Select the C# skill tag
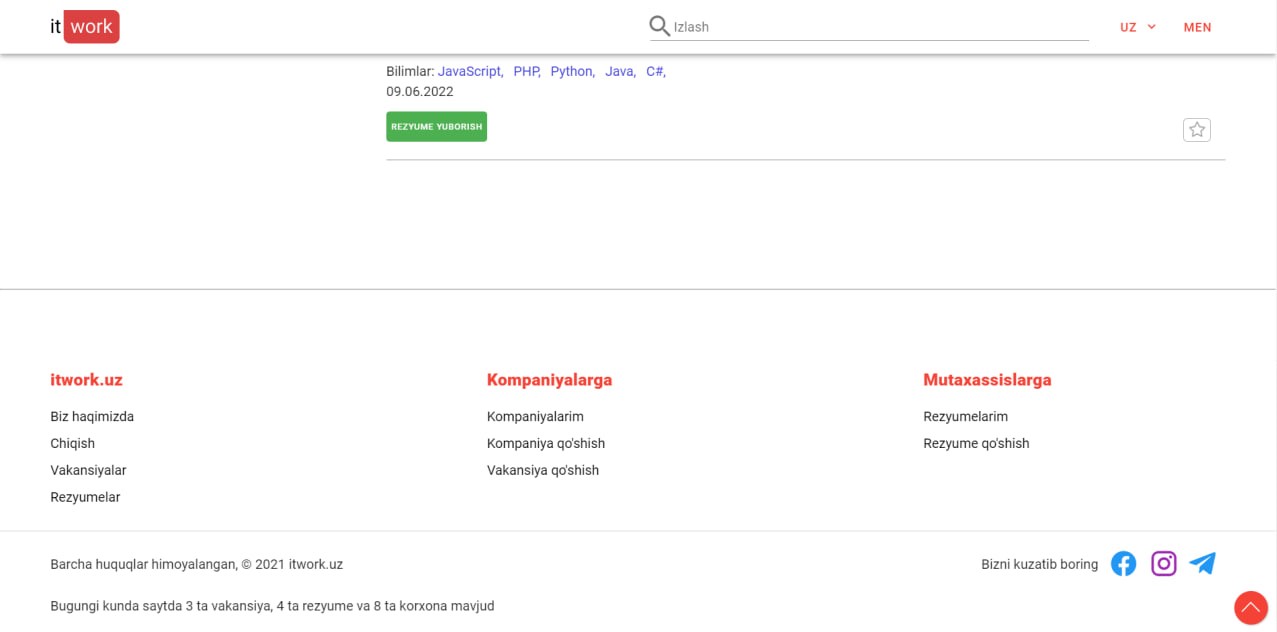 pyautogui.click(x=654, y=71)
